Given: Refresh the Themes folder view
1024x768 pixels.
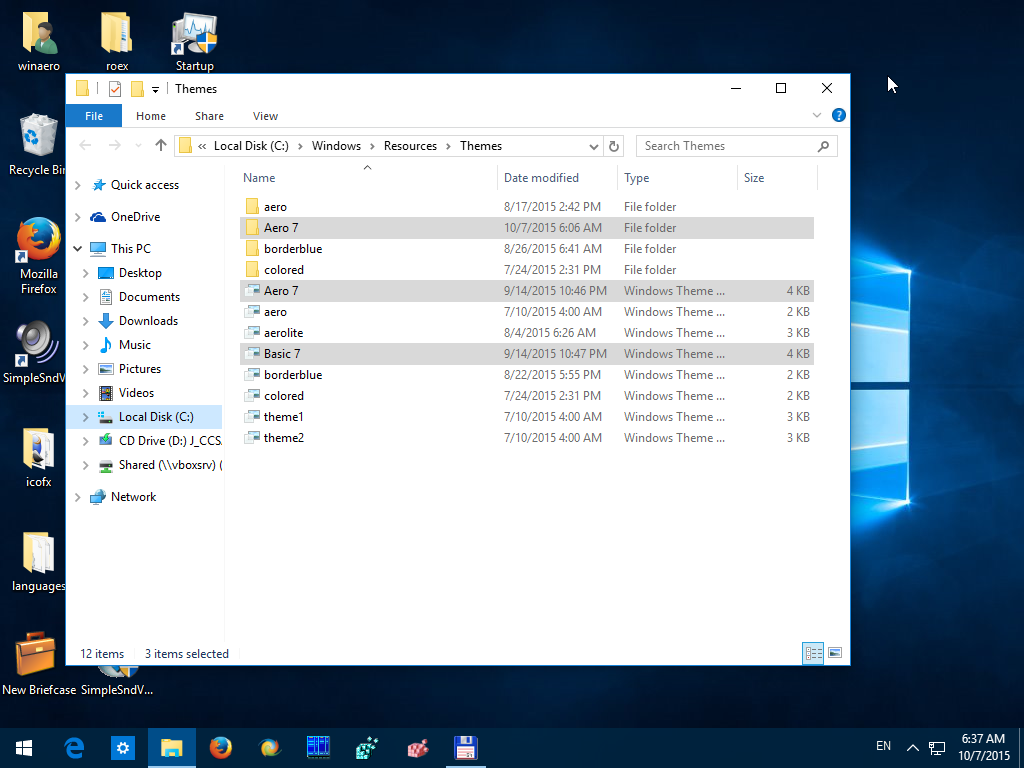Looking at the screenshot, I should click(x=614, y=146).
